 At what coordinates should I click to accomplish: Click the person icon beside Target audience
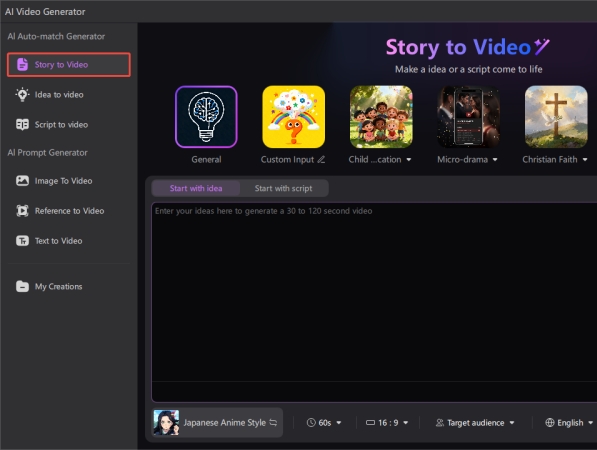pyautogui.click(x=440, y=423)
